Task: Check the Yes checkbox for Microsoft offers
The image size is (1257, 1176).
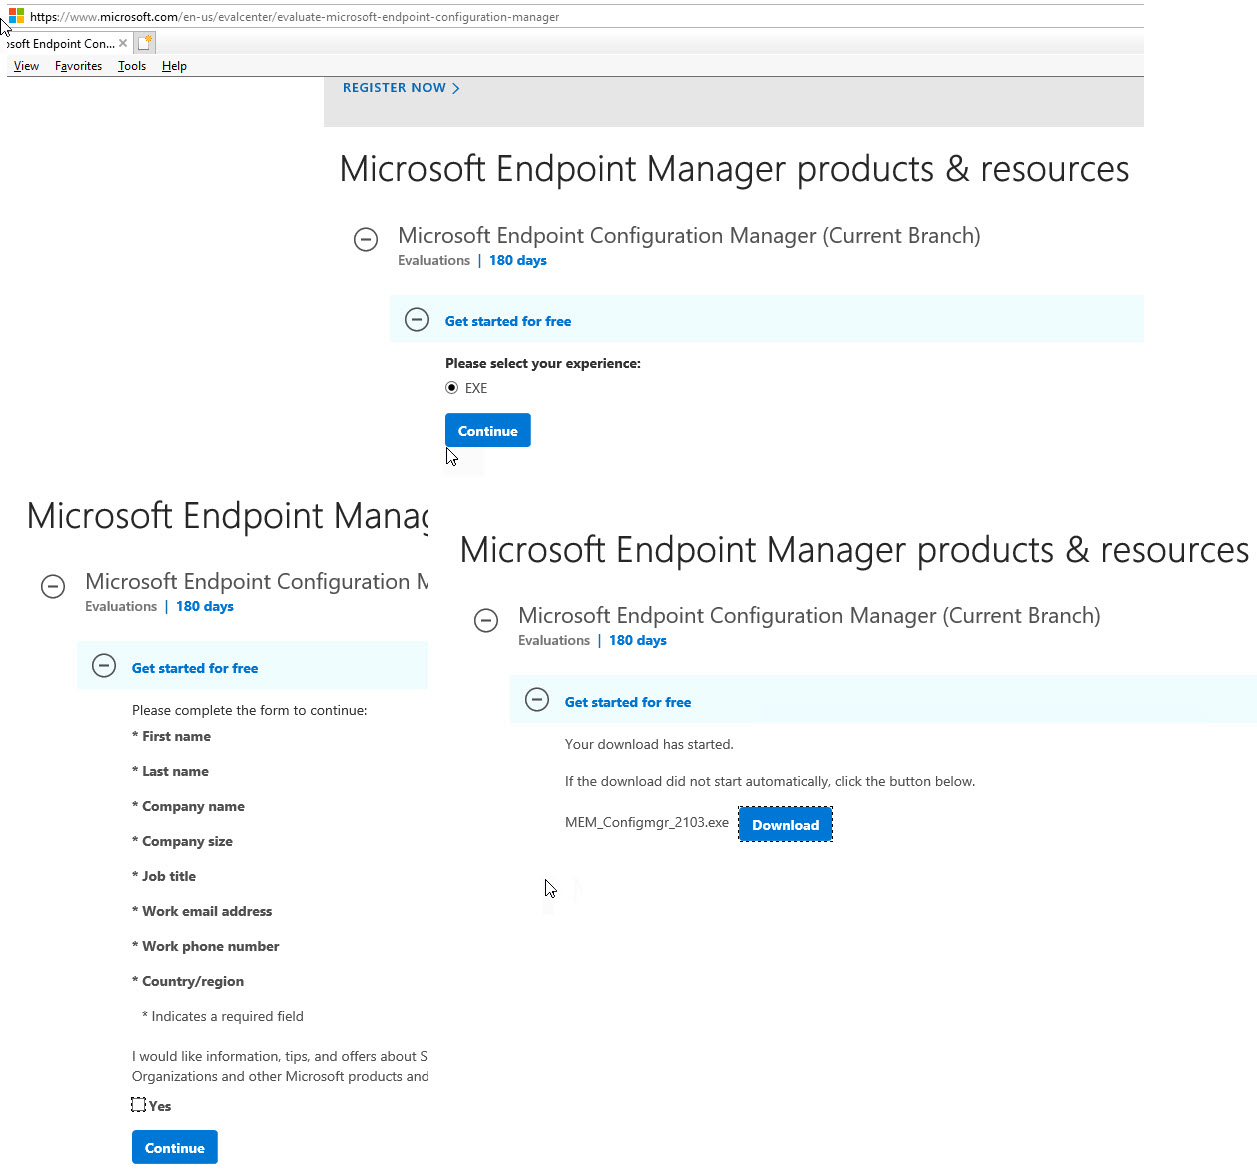Action: pyautogui.click(x=138, y=1104)
